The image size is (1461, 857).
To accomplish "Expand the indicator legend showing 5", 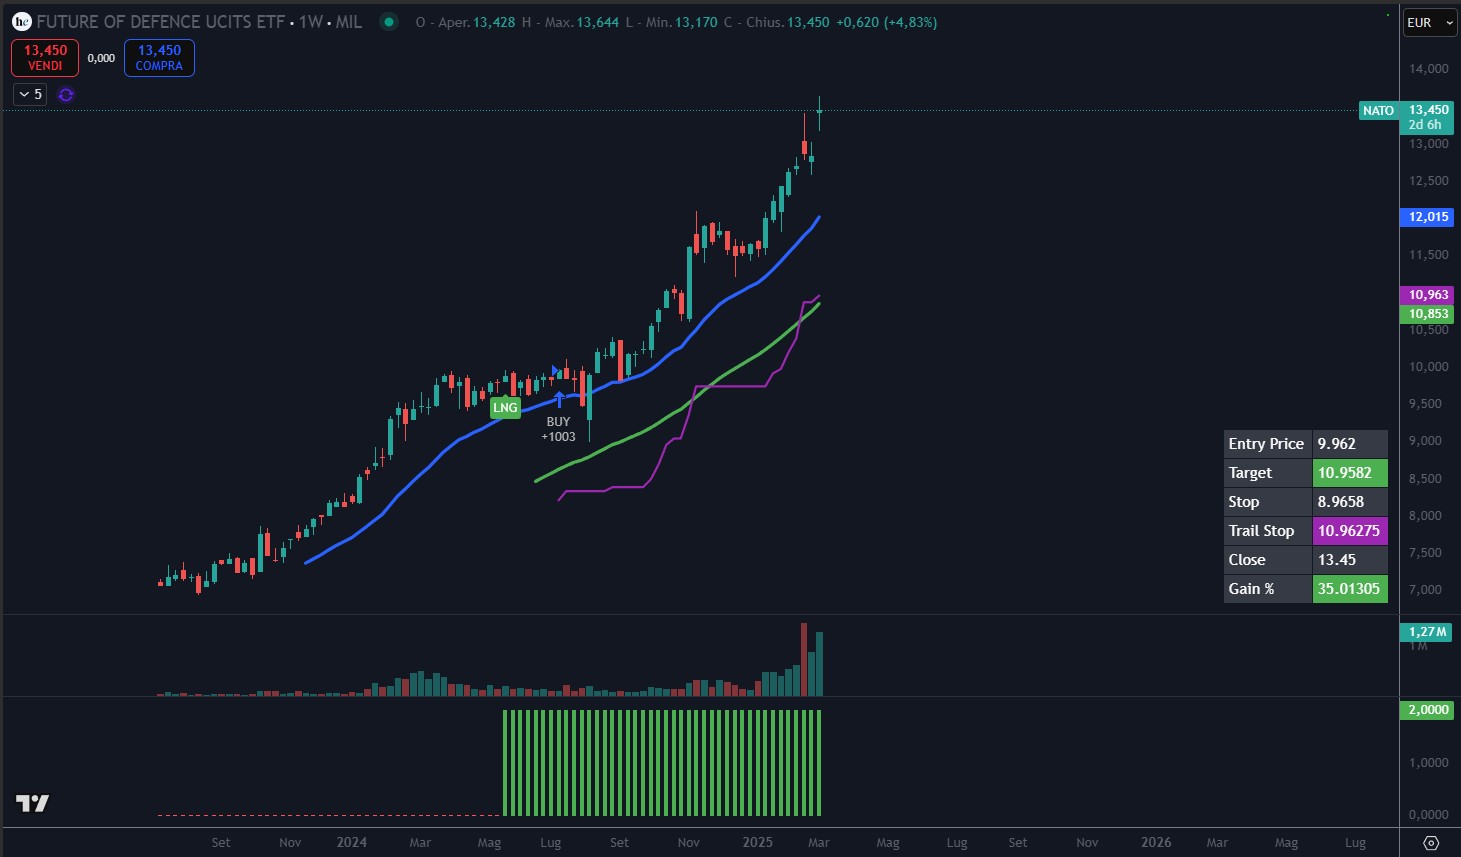I will (x=30, y=94).
